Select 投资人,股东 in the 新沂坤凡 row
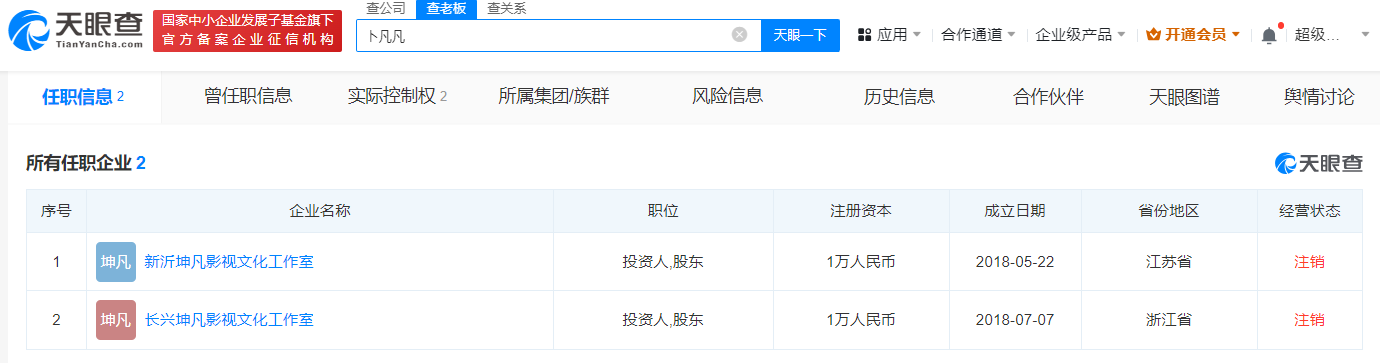1380x363 pixels. (x=663, y=262)
